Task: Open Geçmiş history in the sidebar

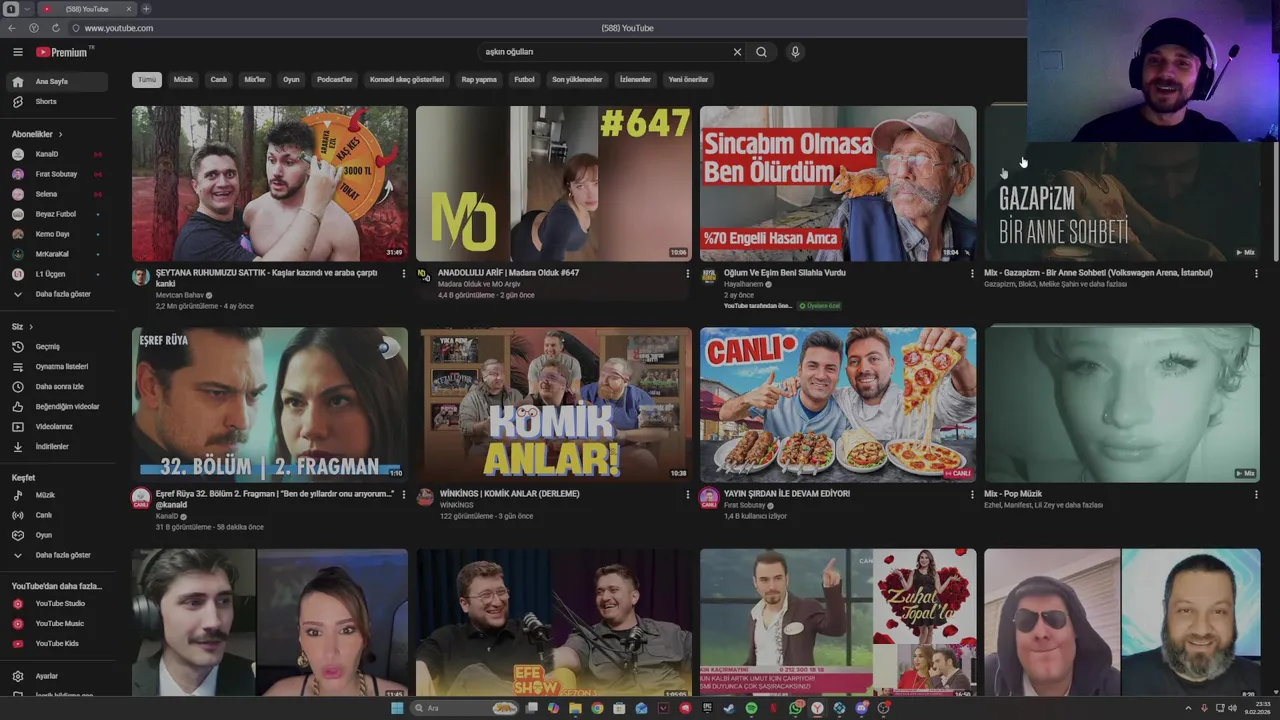Action: 56,347
